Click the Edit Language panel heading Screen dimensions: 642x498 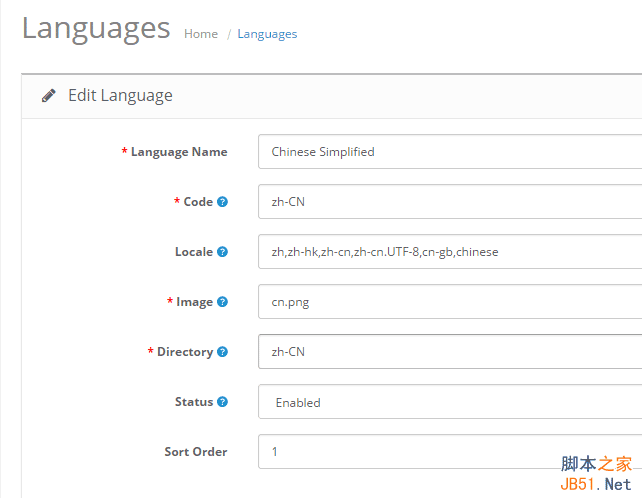point(120,96)
